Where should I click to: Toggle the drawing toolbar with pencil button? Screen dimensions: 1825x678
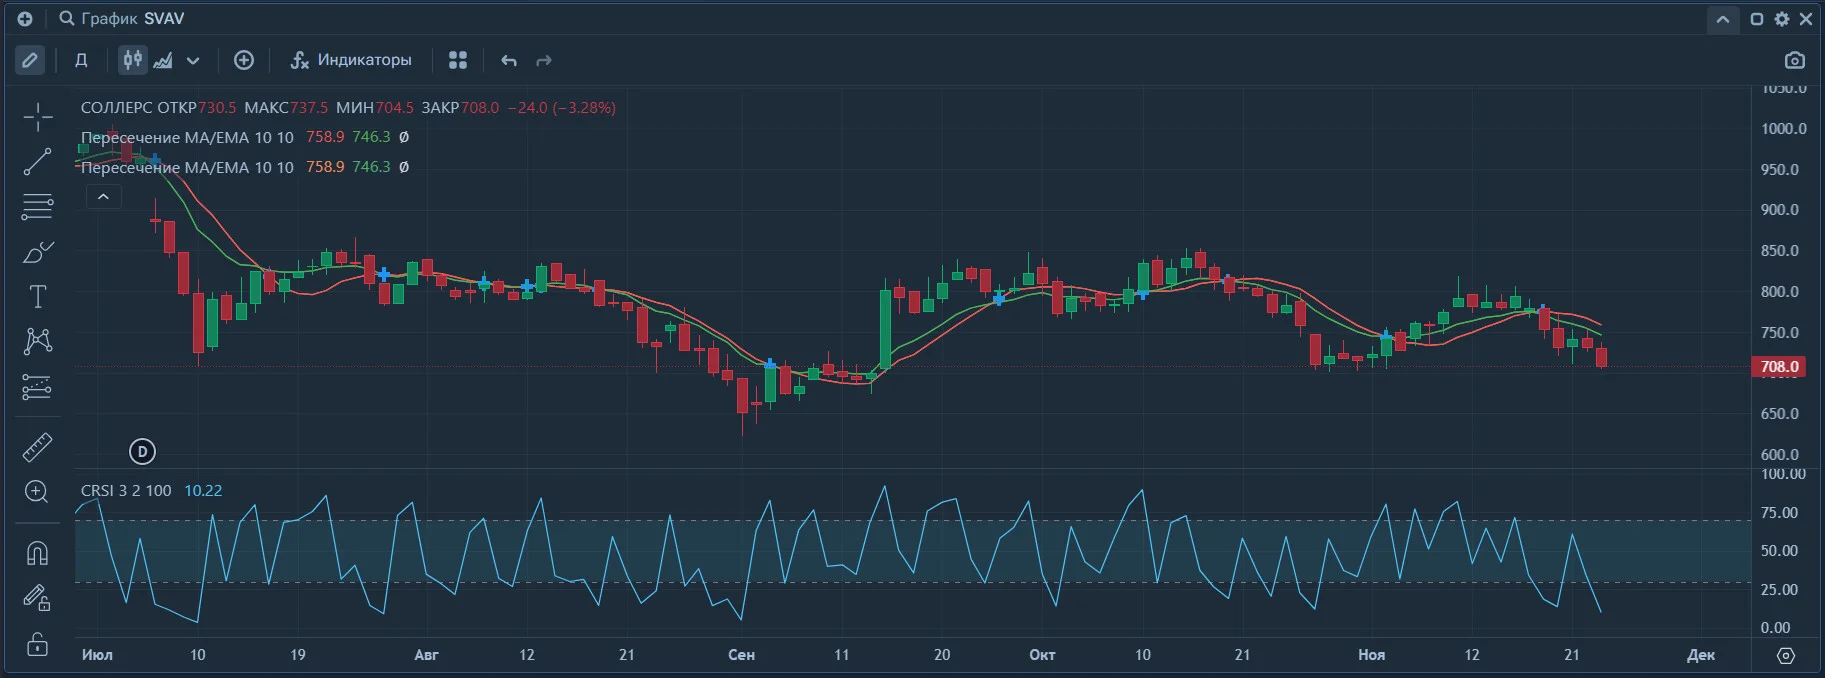(x=30, y=60)
